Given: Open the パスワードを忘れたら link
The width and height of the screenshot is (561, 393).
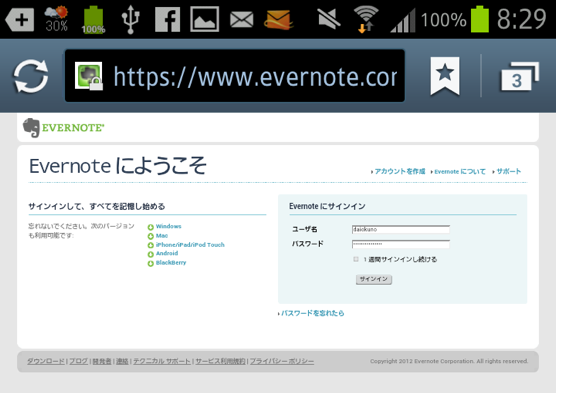Looking at the screenshot, I should tap(312, 313).
